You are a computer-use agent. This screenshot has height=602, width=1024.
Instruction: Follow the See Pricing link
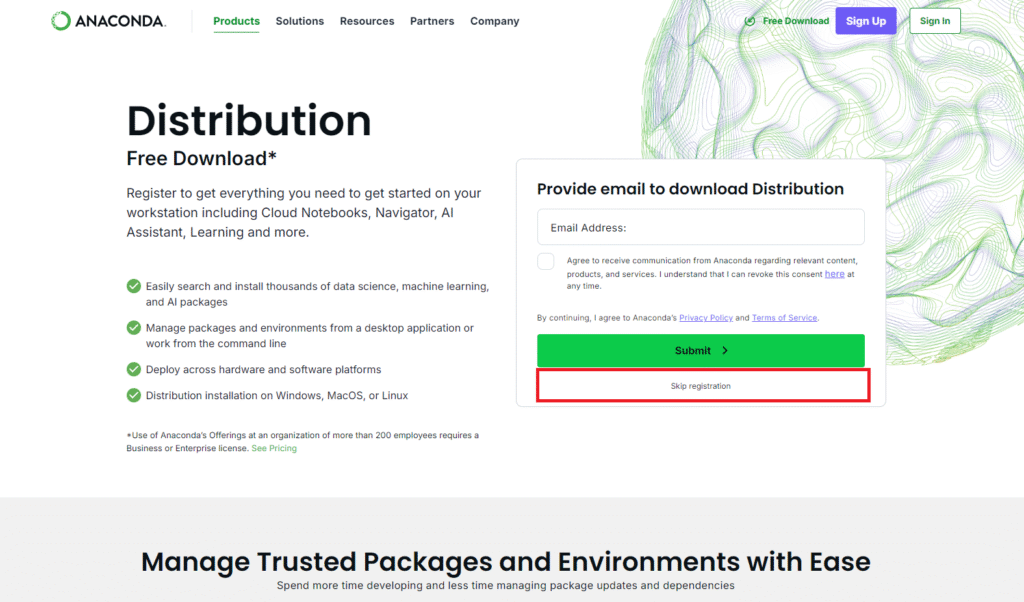pyautogui.click(x=274, y=448)
